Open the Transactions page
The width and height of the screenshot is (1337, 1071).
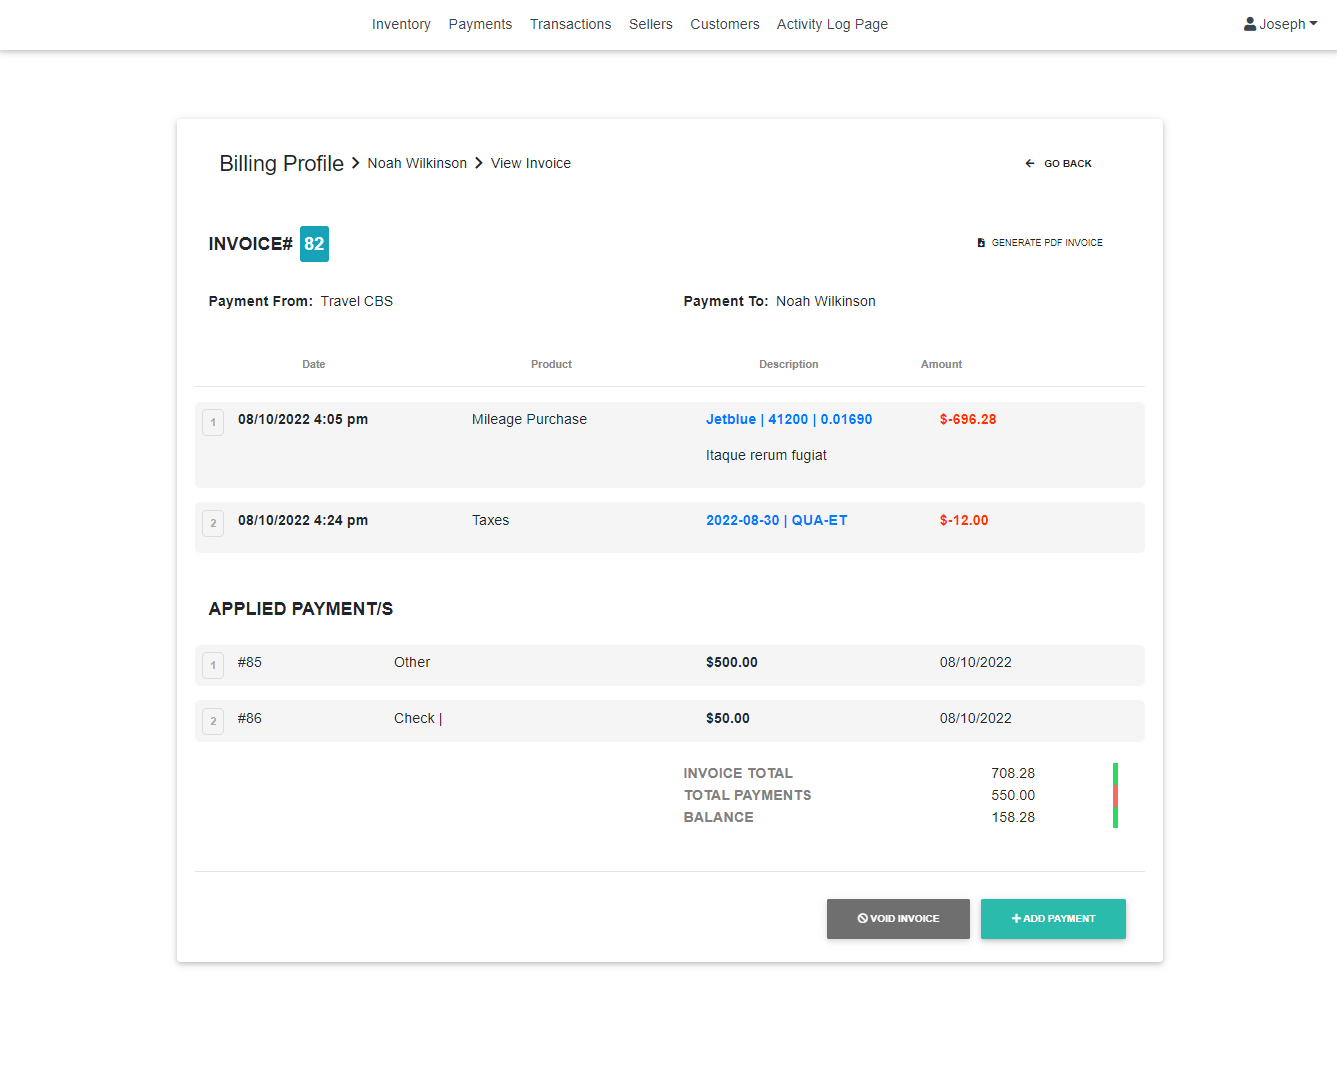click(570, 24)
